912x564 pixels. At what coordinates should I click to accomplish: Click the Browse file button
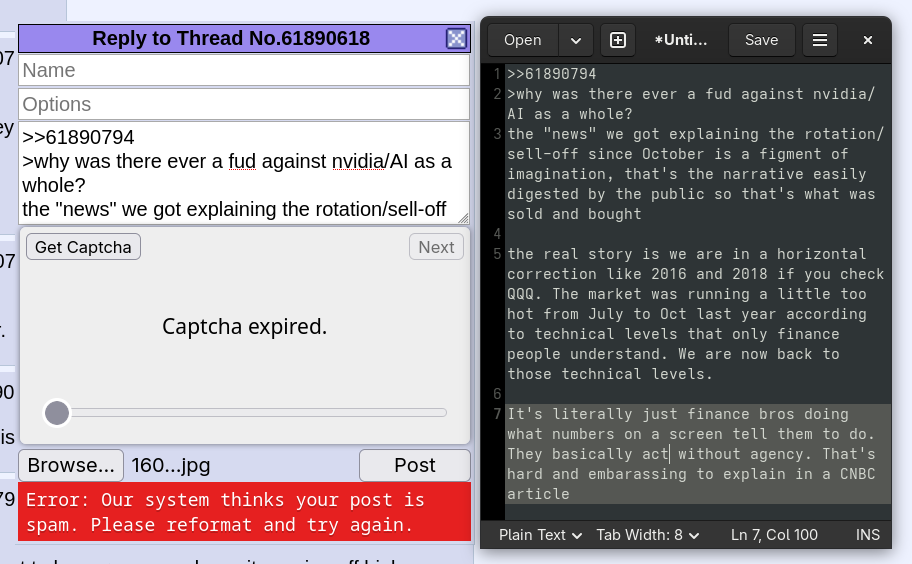[x=71, y=465]
